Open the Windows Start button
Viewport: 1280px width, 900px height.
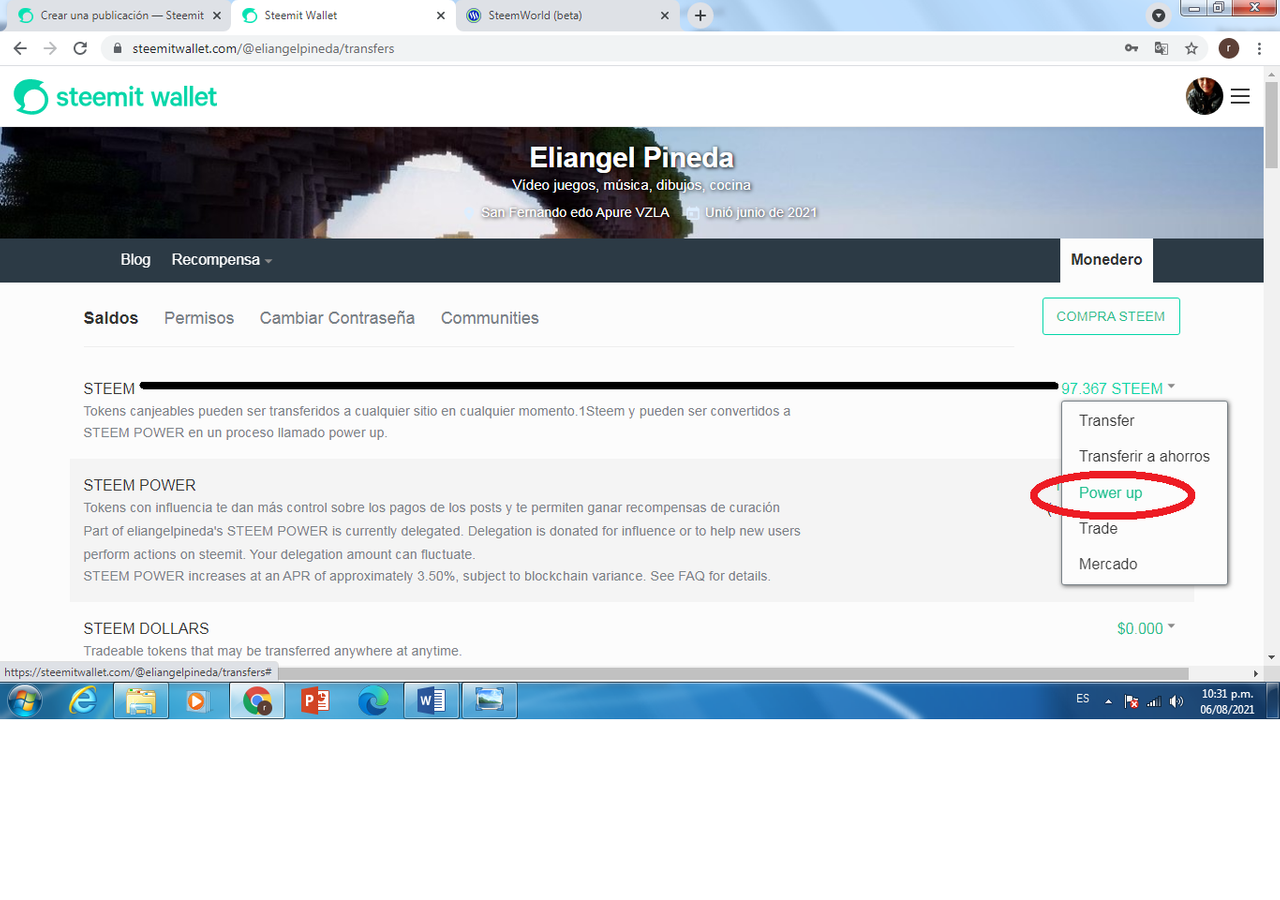(x=25, y=701)
